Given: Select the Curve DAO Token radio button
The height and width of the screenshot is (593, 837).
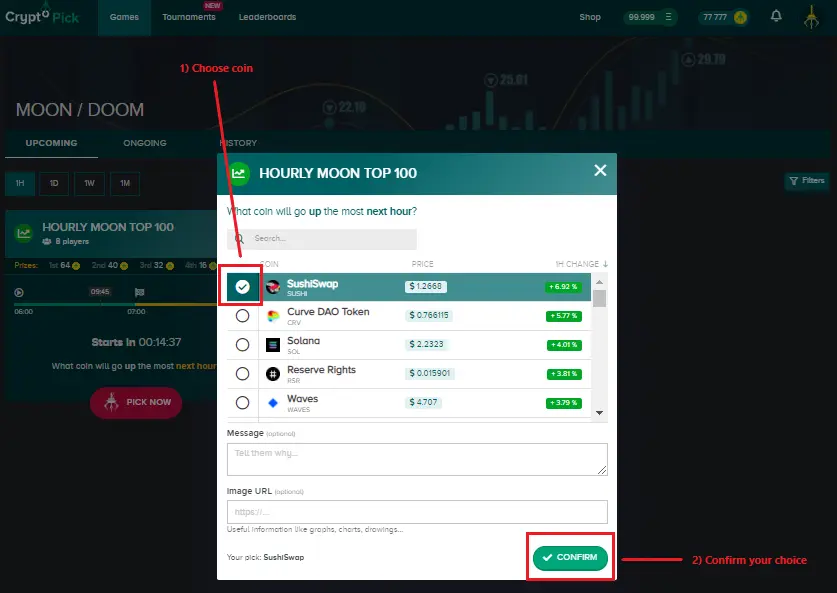Looking at the screenshot, I should [242, 316].
